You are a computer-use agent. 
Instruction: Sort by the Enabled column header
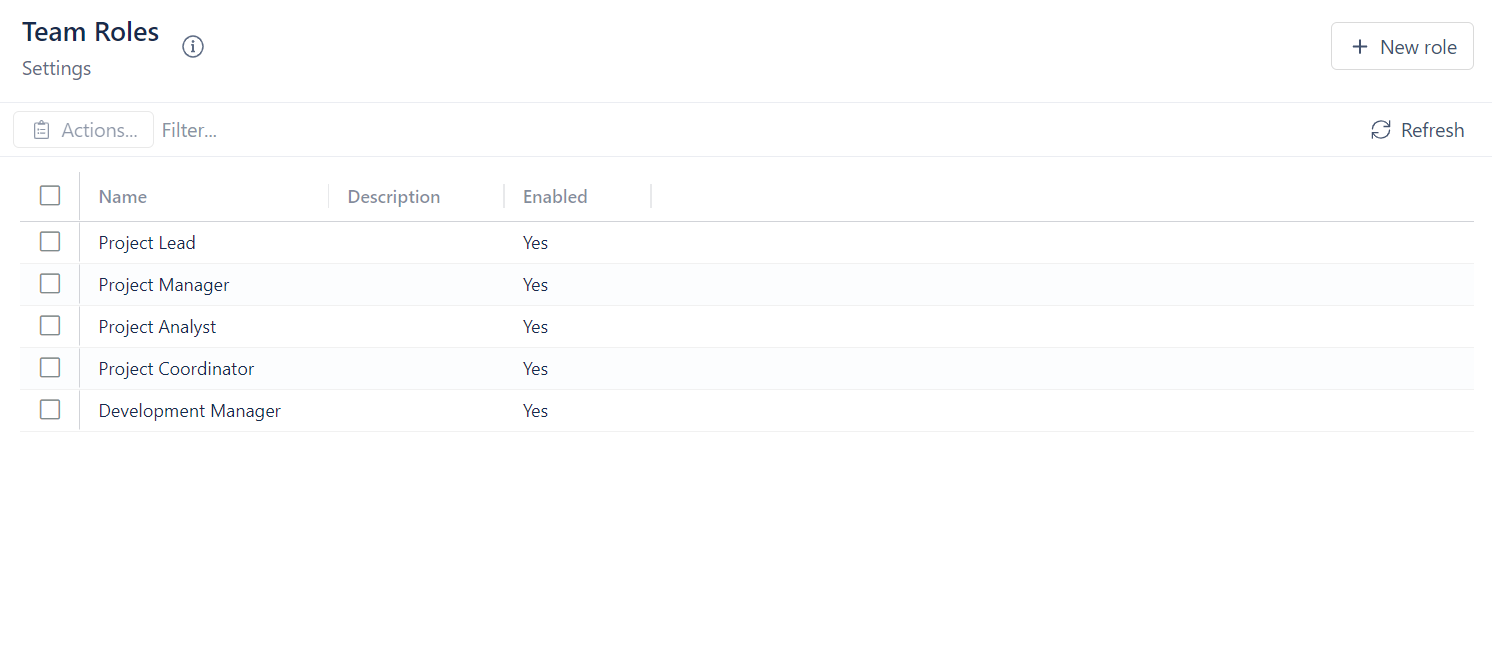(x=555, y=197)
